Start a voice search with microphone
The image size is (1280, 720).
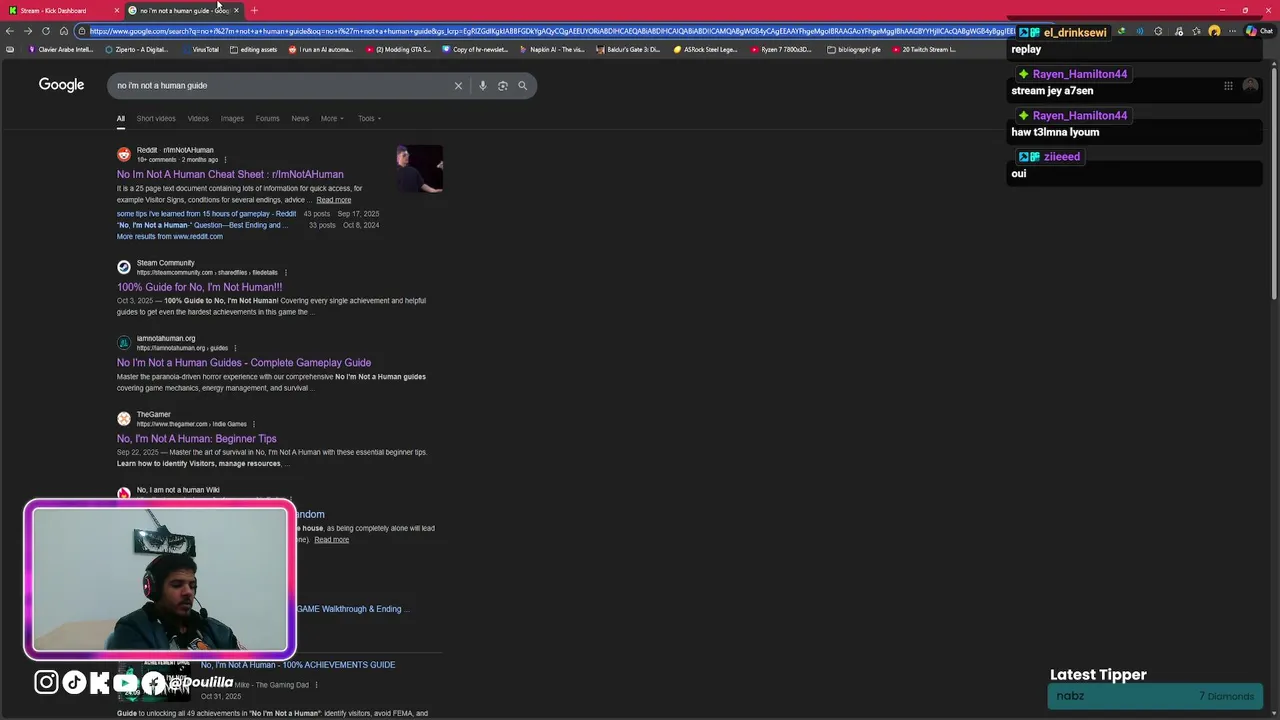coord(482,86)
